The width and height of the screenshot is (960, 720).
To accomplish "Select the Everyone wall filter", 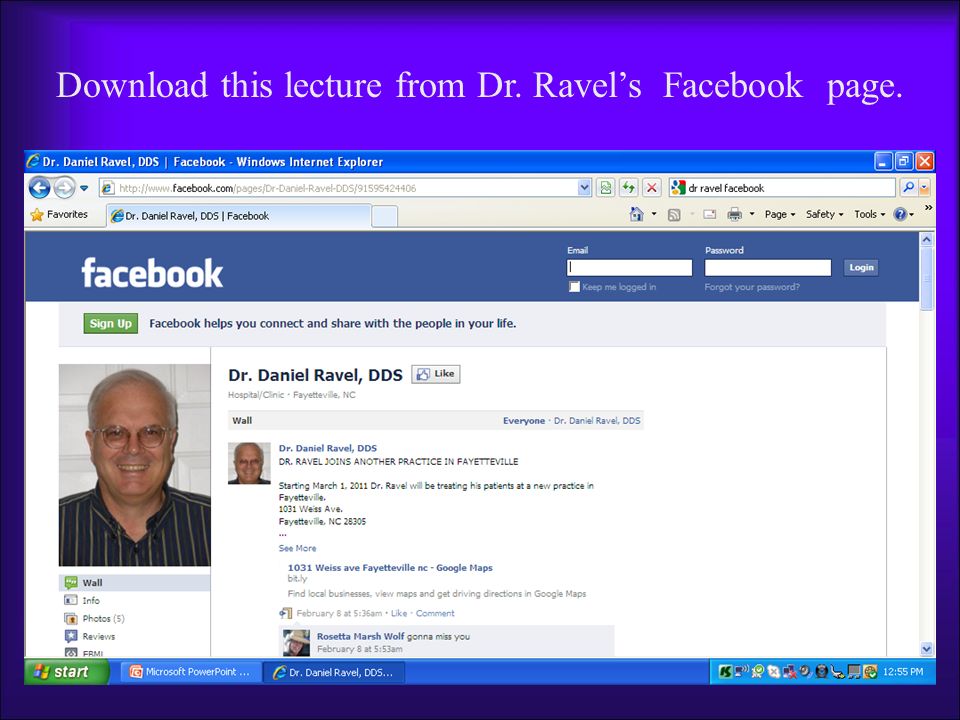I will (523, 421).
